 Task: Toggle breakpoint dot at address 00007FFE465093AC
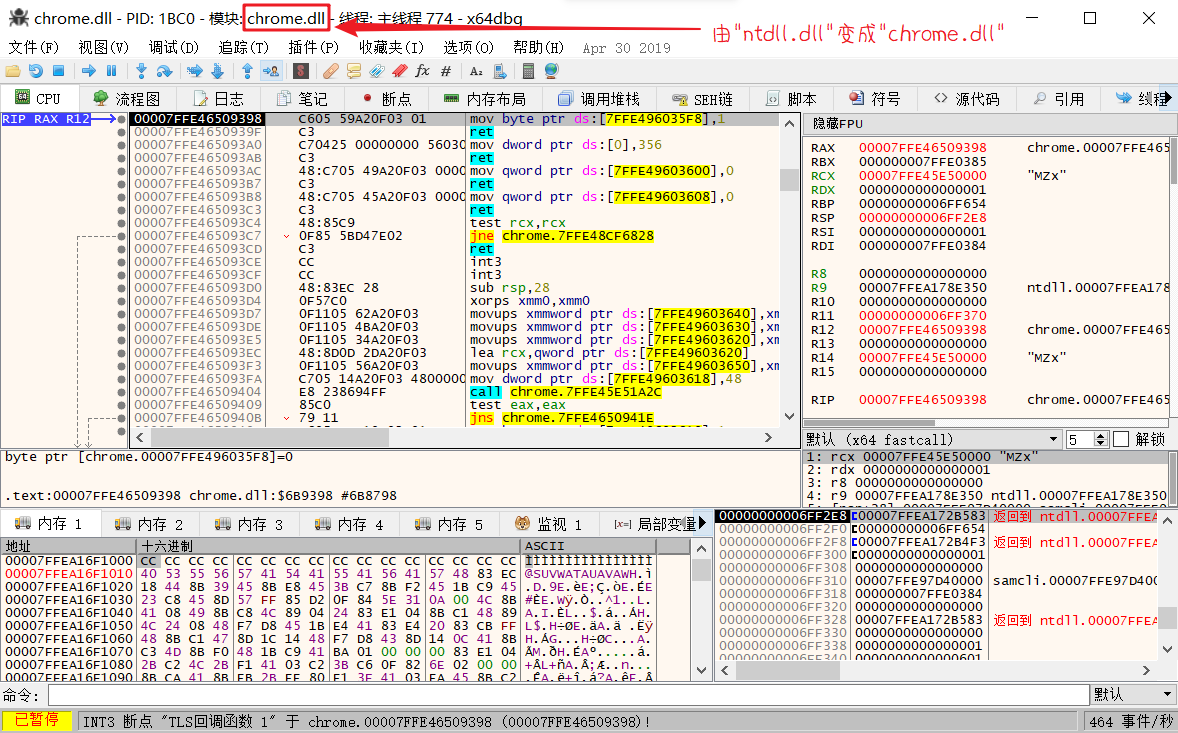pos(122,170)
